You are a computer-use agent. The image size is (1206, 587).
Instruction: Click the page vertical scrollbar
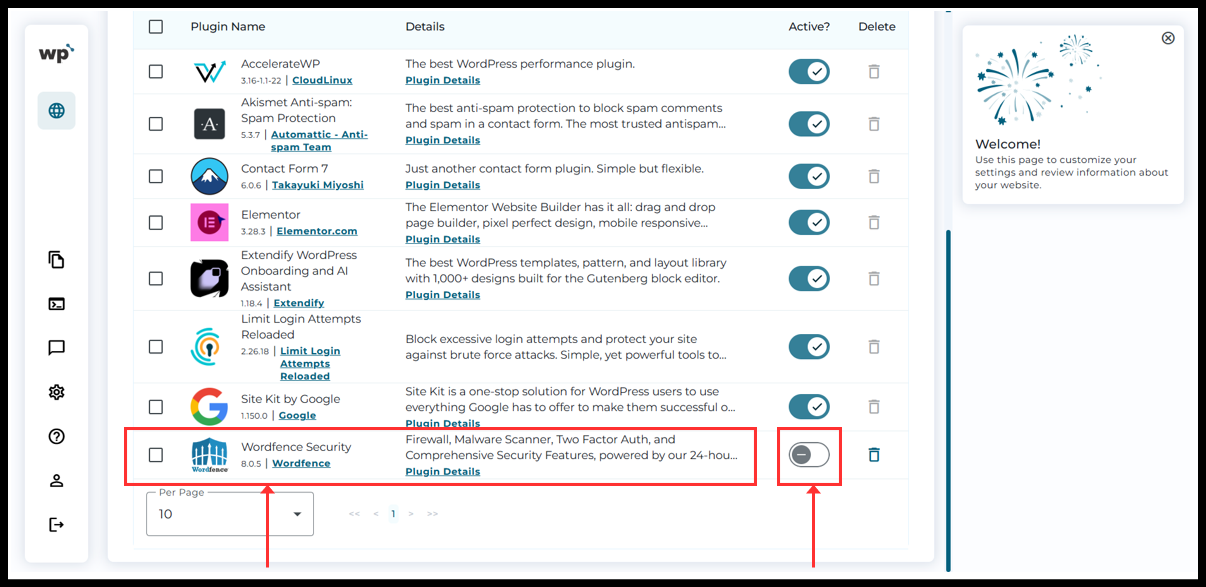pos(948,400)
